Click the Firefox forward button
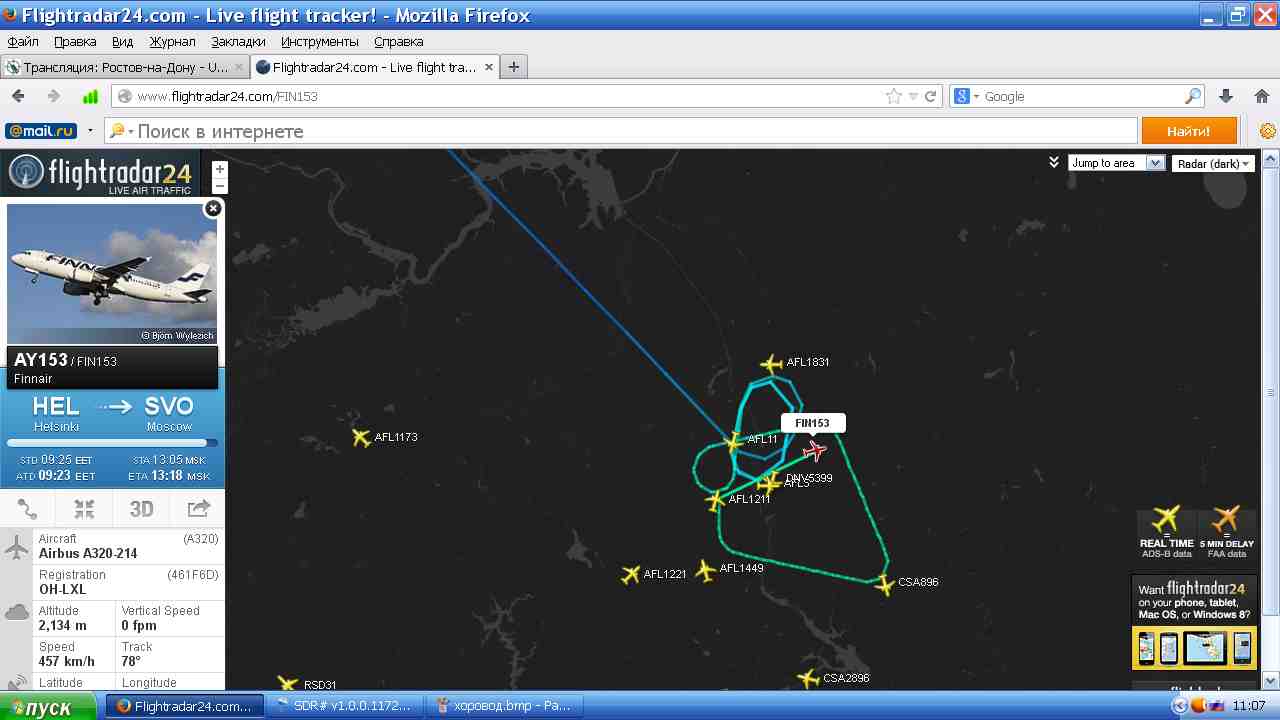Viewport: 1280px width, 720px height. coord(53,97)
